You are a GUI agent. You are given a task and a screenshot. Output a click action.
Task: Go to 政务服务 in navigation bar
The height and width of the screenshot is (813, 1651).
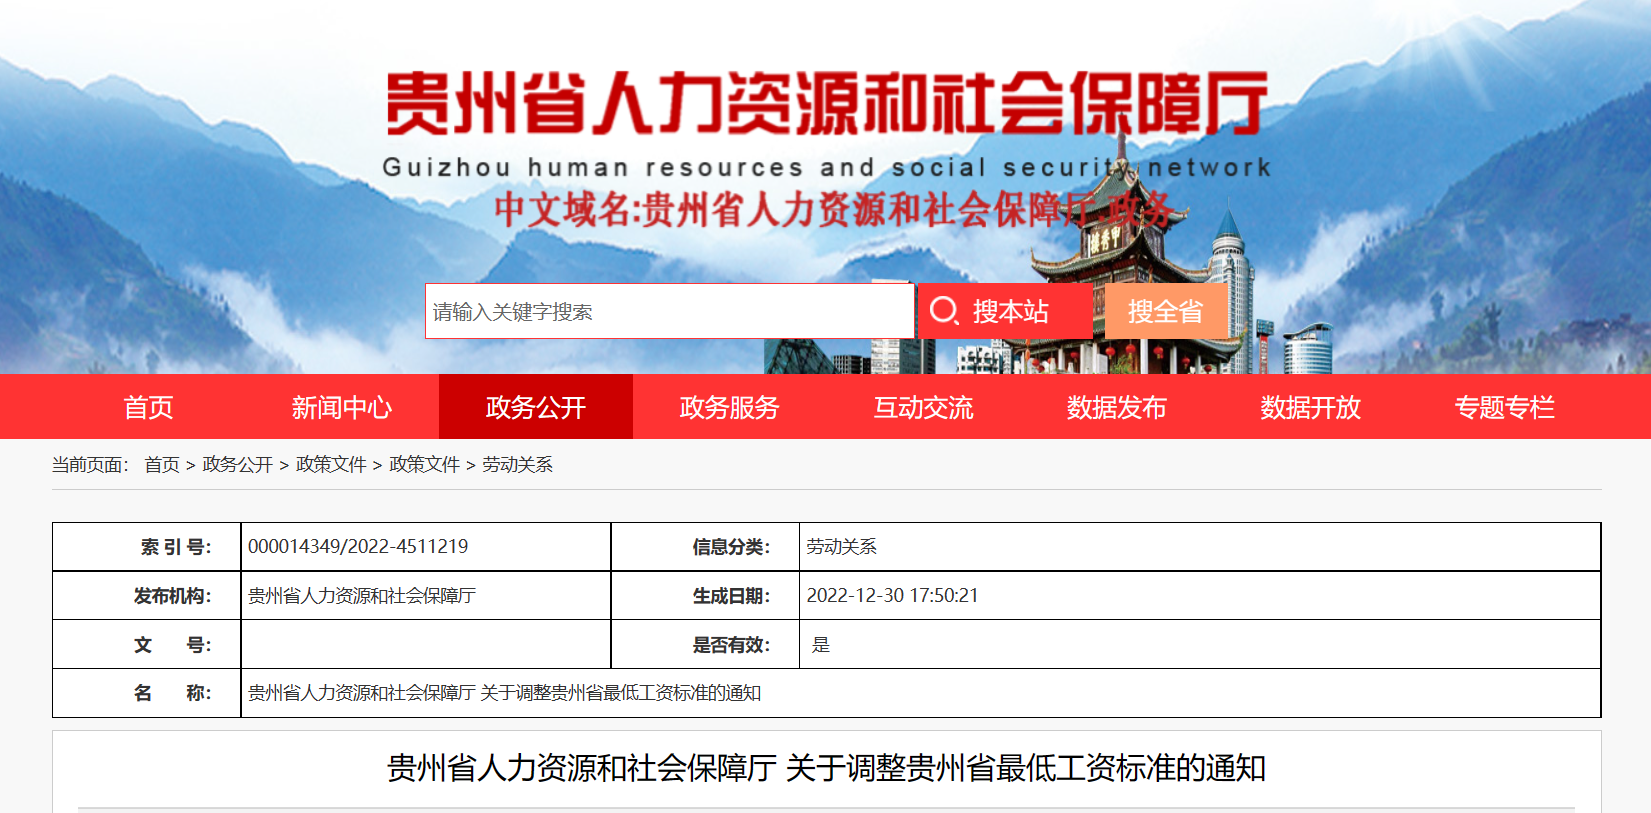point(729,407)
